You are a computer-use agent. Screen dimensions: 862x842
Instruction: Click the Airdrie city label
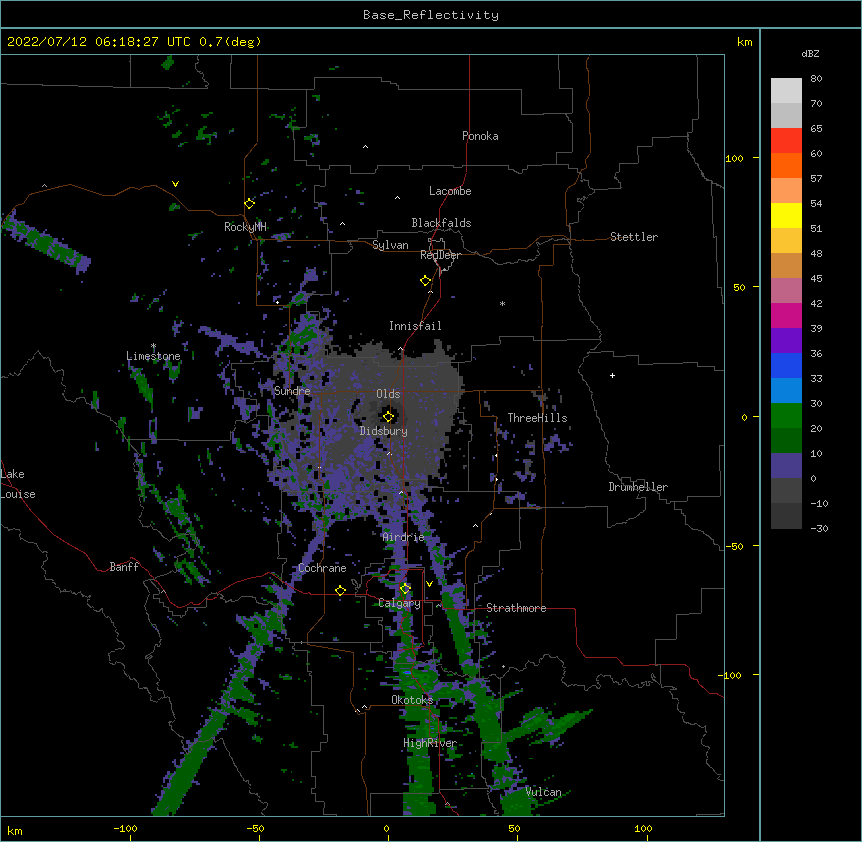403,537
